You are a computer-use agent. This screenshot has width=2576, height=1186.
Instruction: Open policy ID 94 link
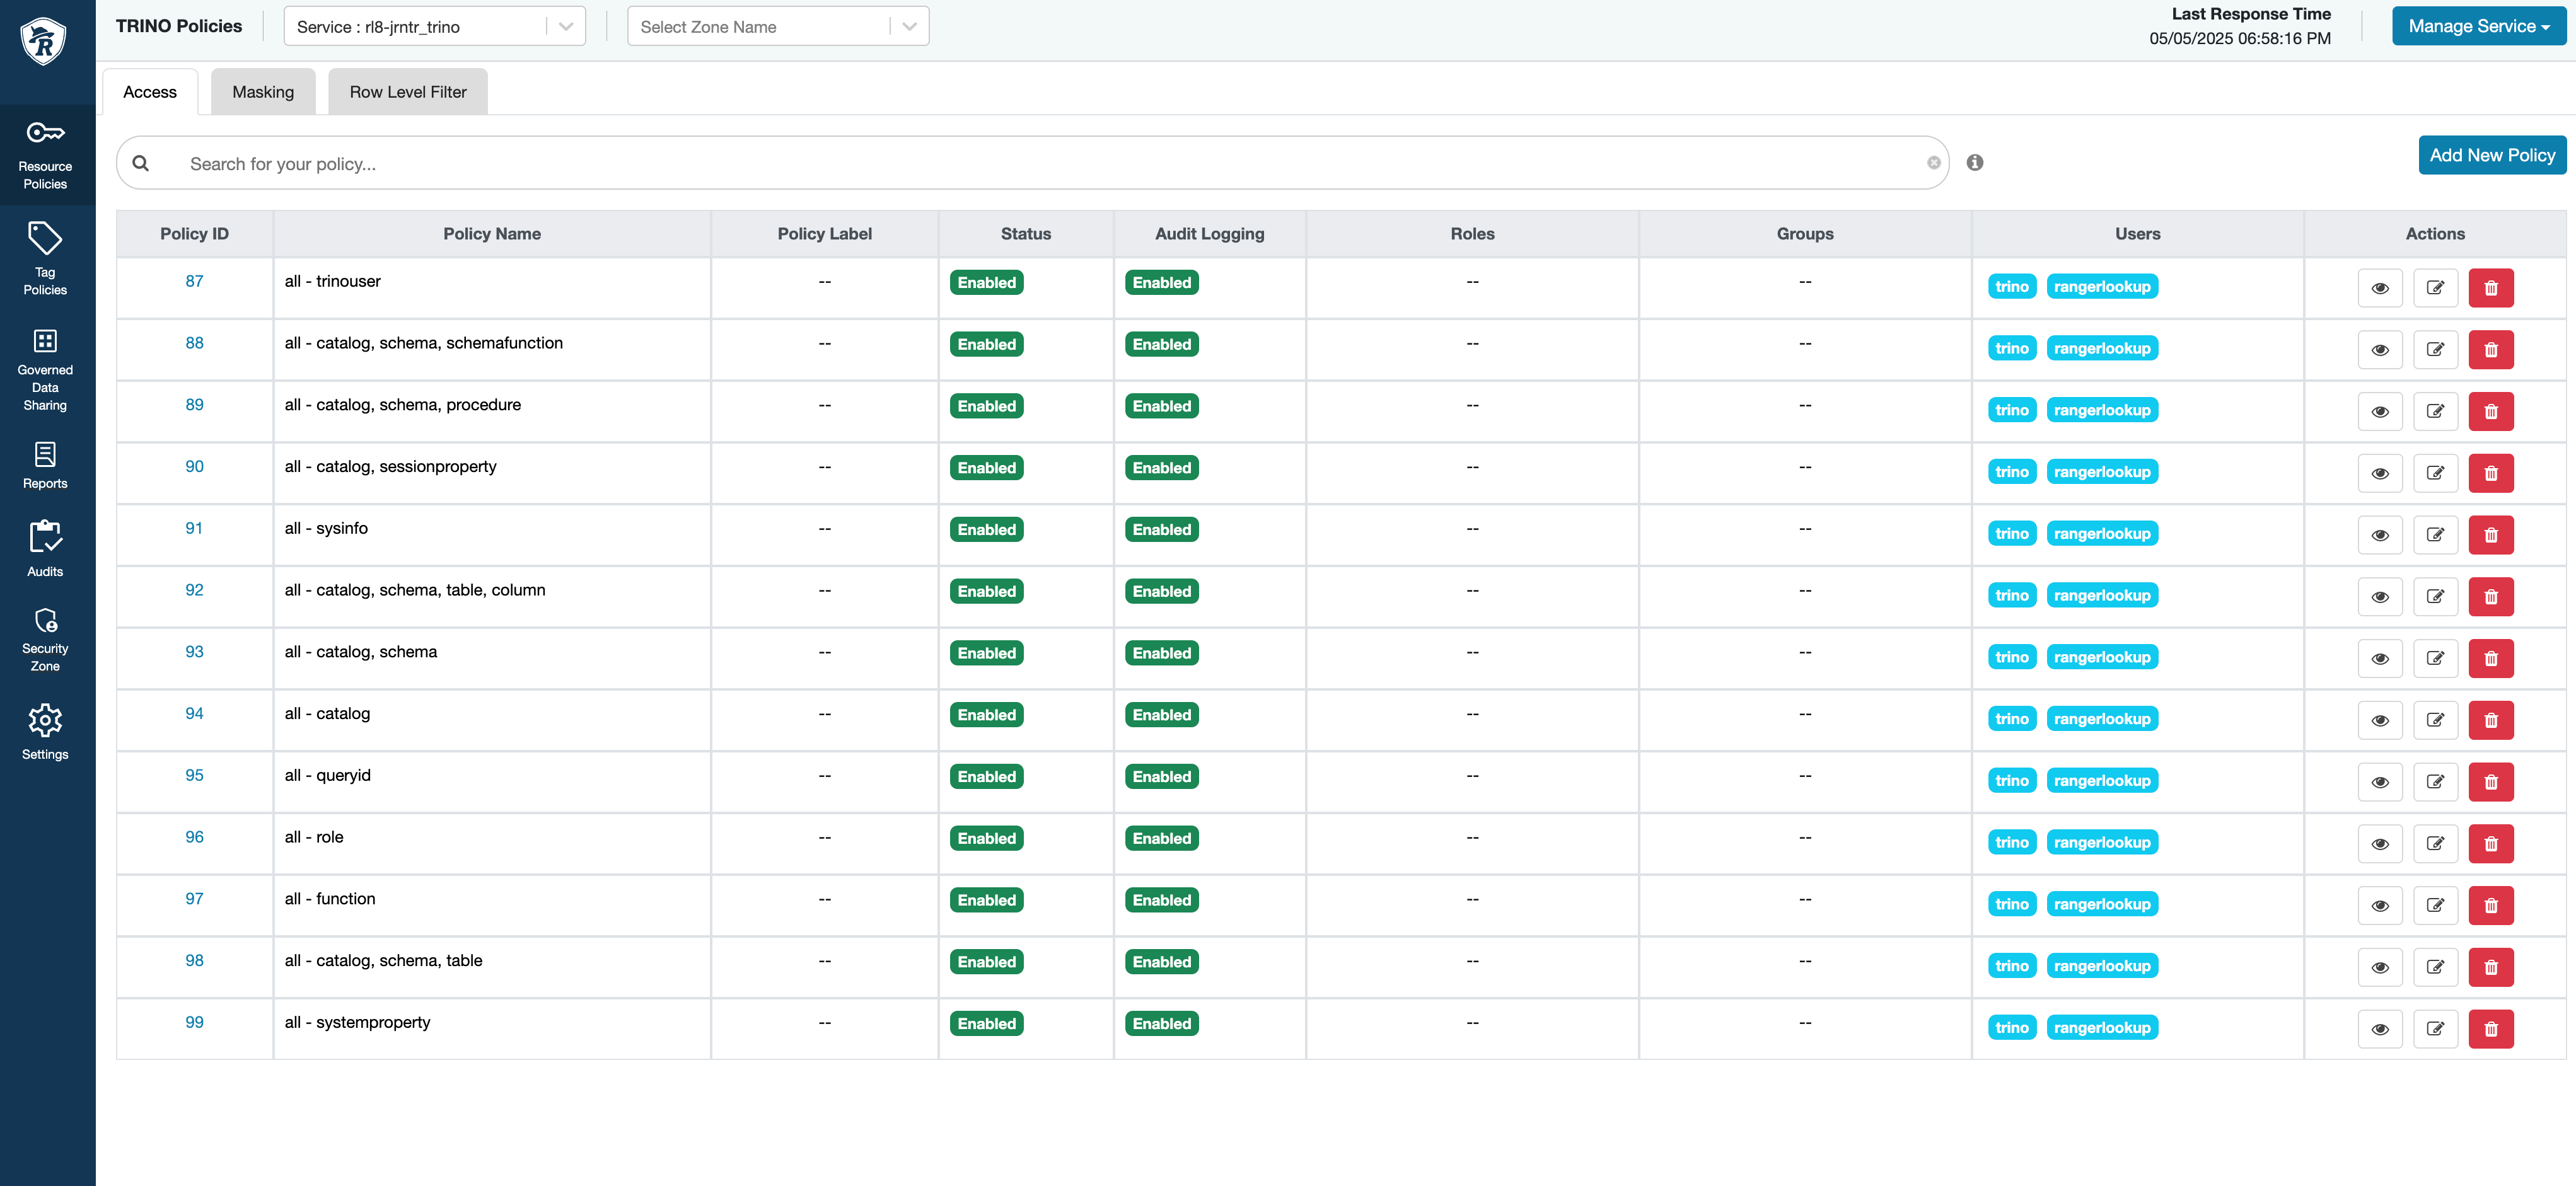pos(194,713)
